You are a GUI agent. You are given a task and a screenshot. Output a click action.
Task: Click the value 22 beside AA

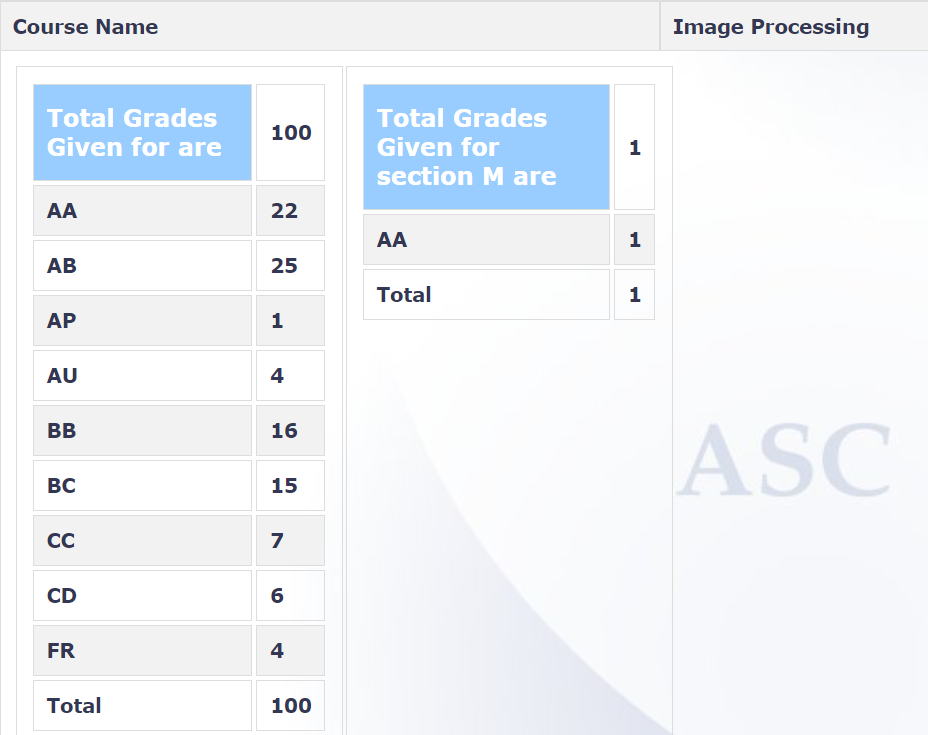pyautogui.click(x=290, y=211)
